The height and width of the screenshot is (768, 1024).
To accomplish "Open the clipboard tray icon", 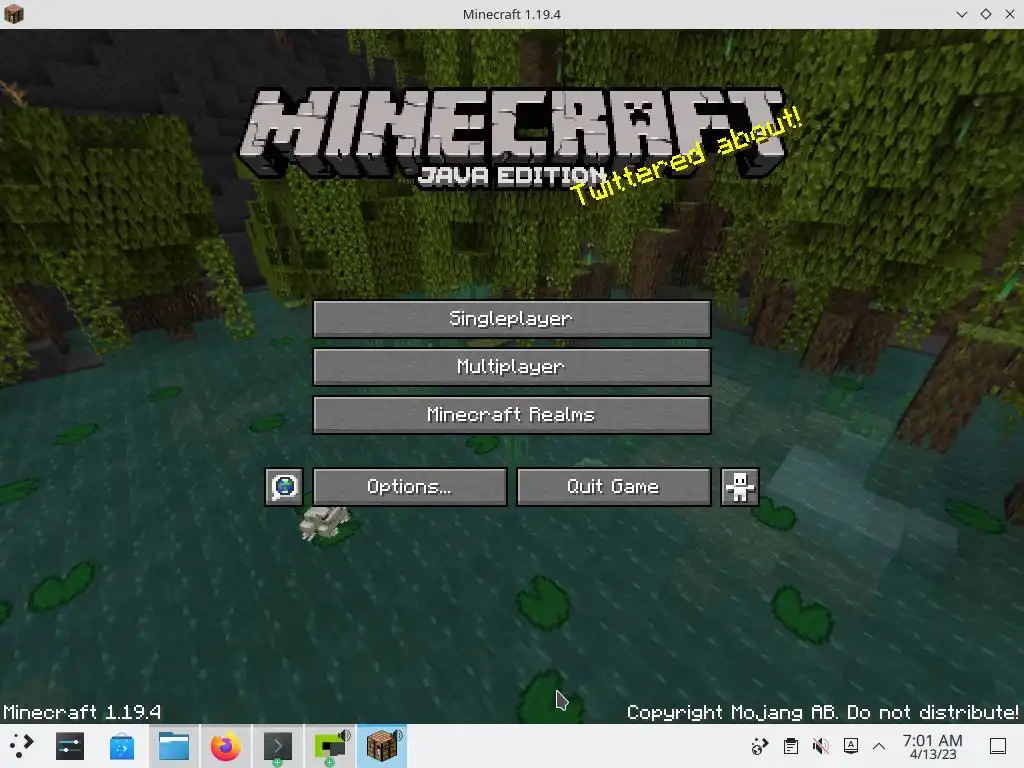I will pos(791,746).
